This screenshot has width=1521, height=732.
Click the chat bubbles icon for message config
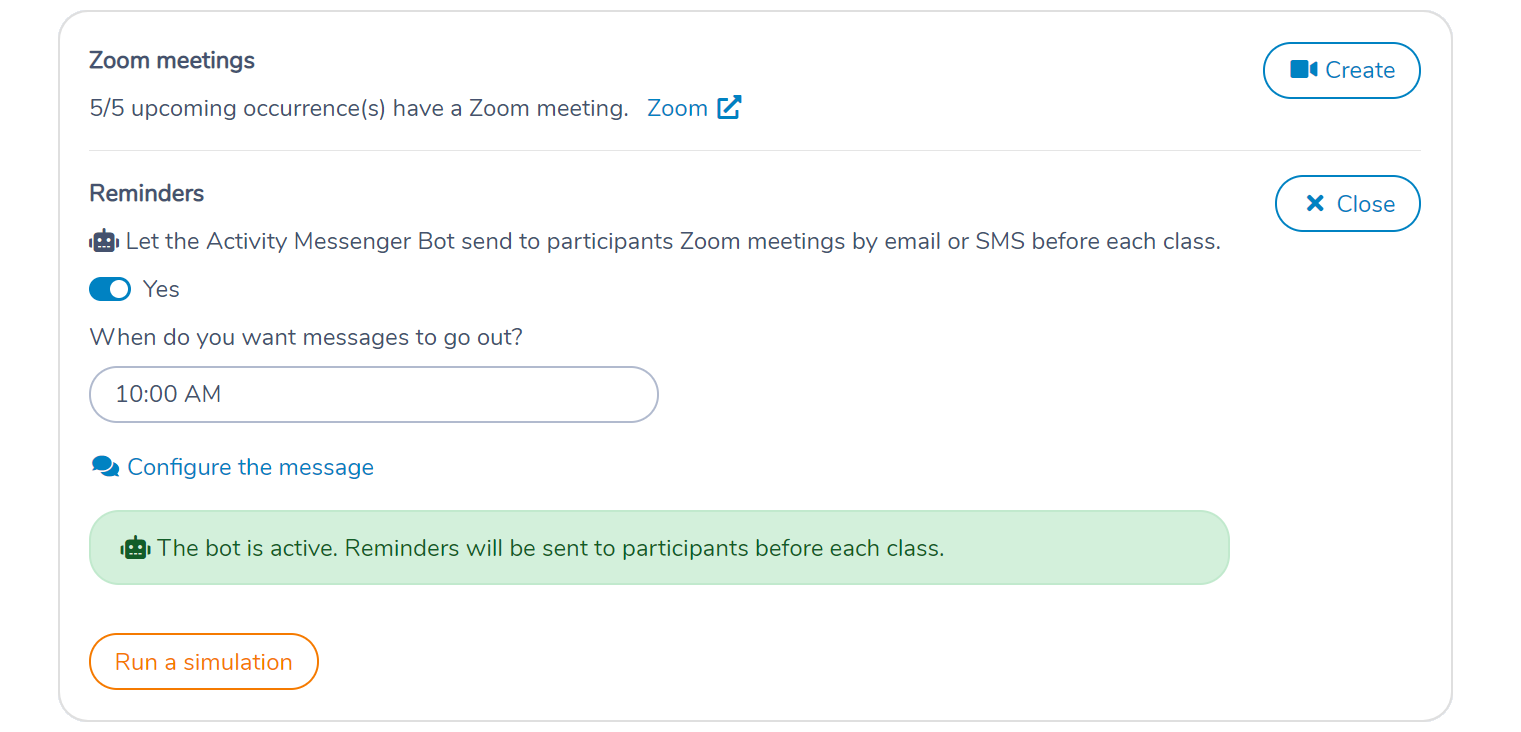point(105,466)
